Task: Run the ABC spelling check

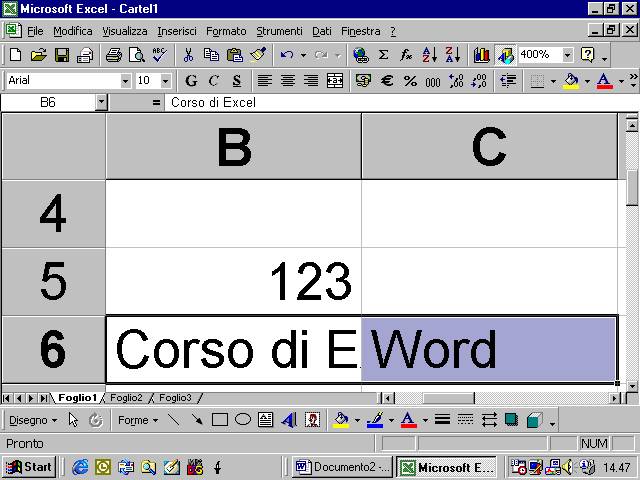Action: click(160, 55)
